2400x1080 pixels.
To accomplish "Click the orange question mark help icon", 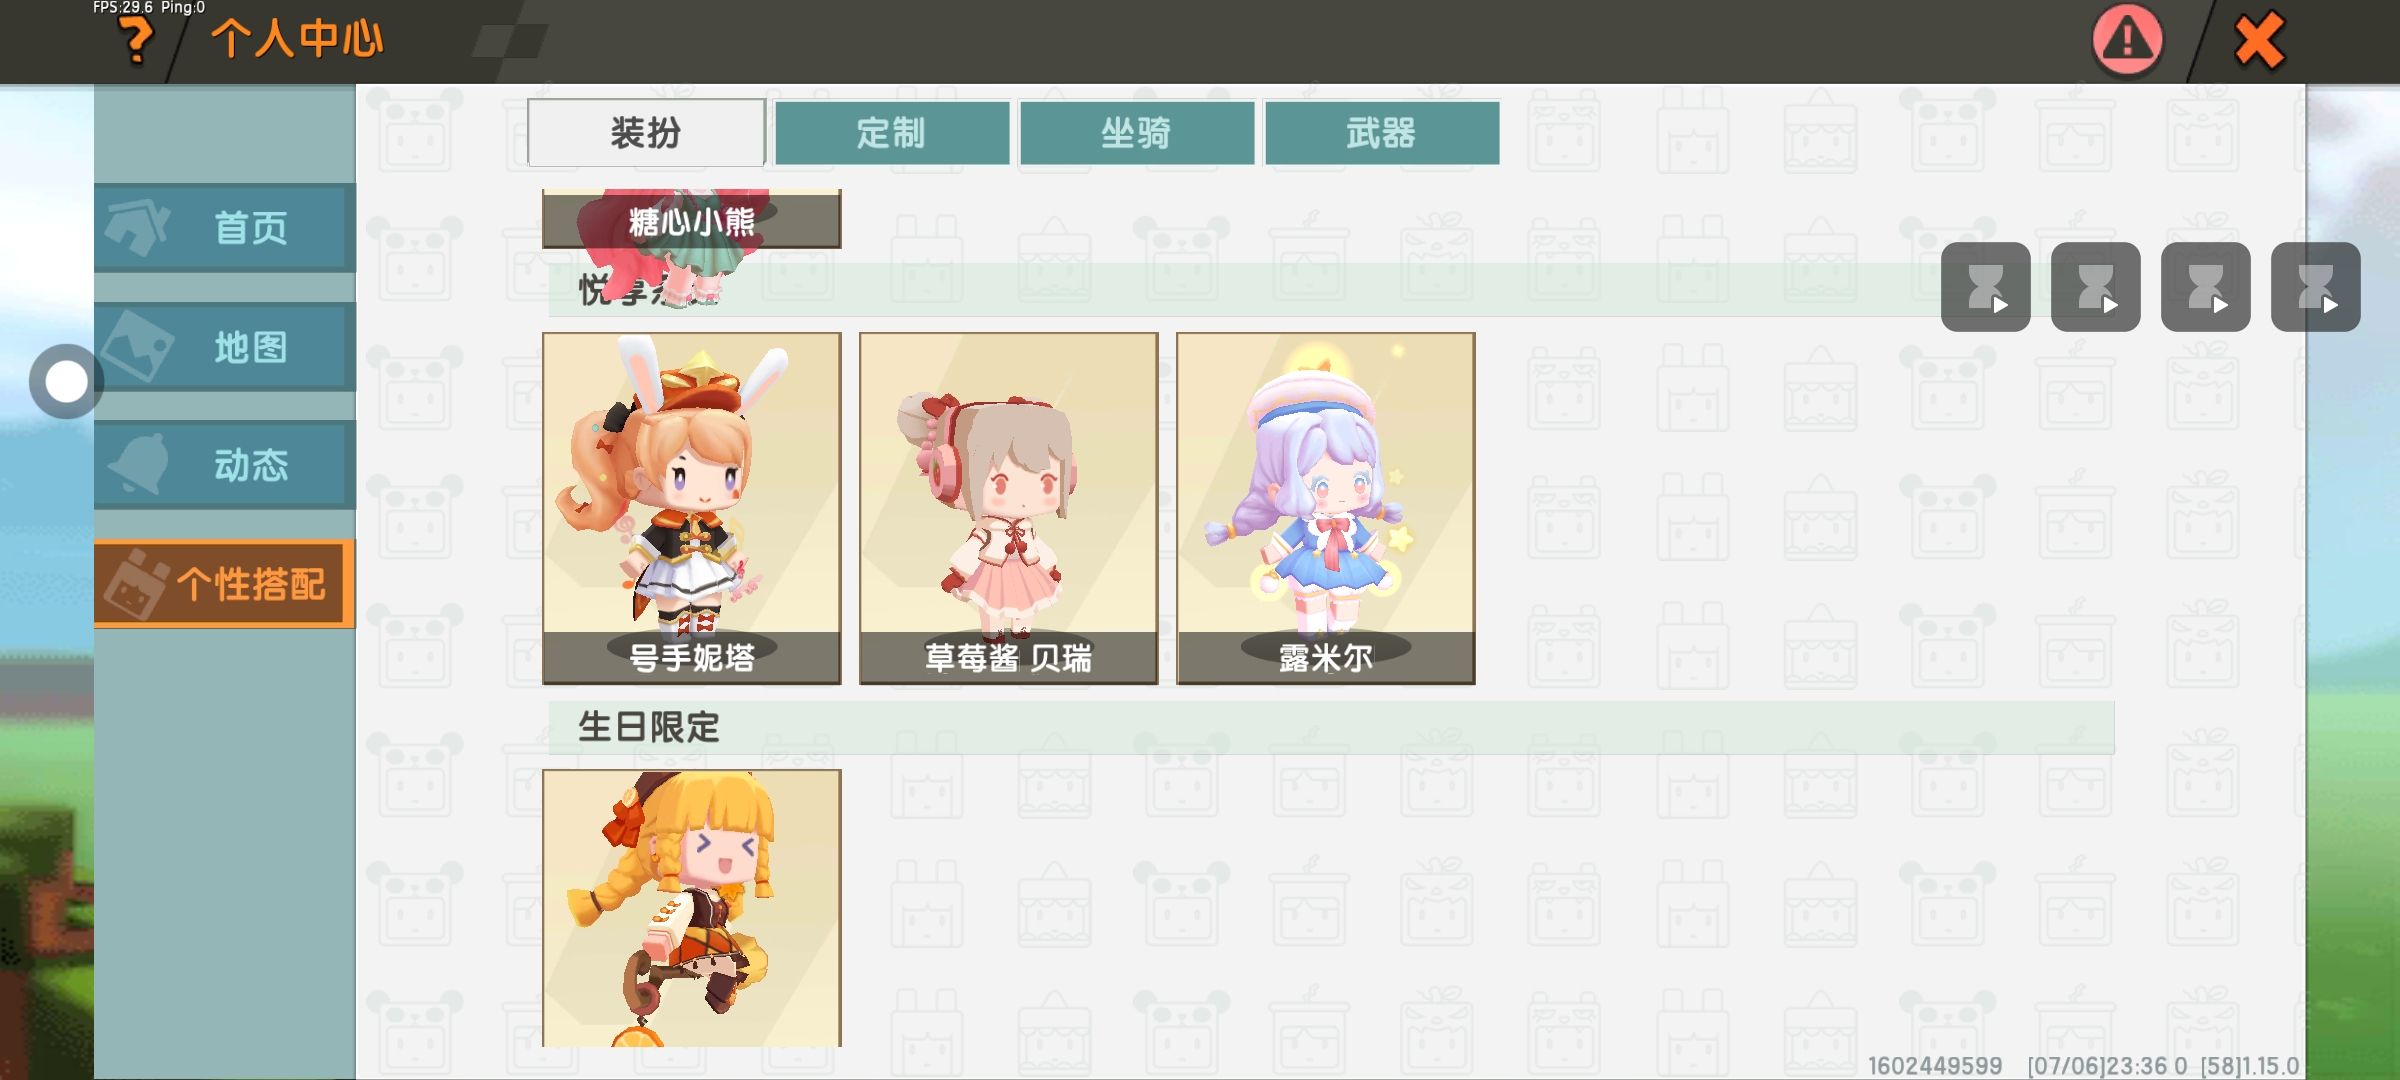I will [135, 40].
